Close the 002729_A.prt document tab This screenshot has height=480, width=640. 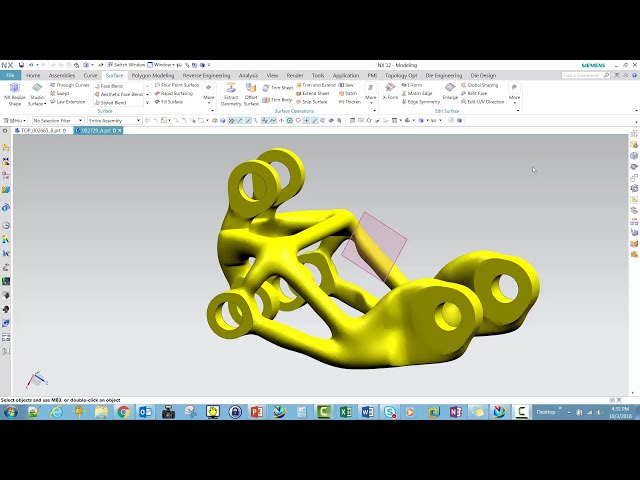coord(120,131)
